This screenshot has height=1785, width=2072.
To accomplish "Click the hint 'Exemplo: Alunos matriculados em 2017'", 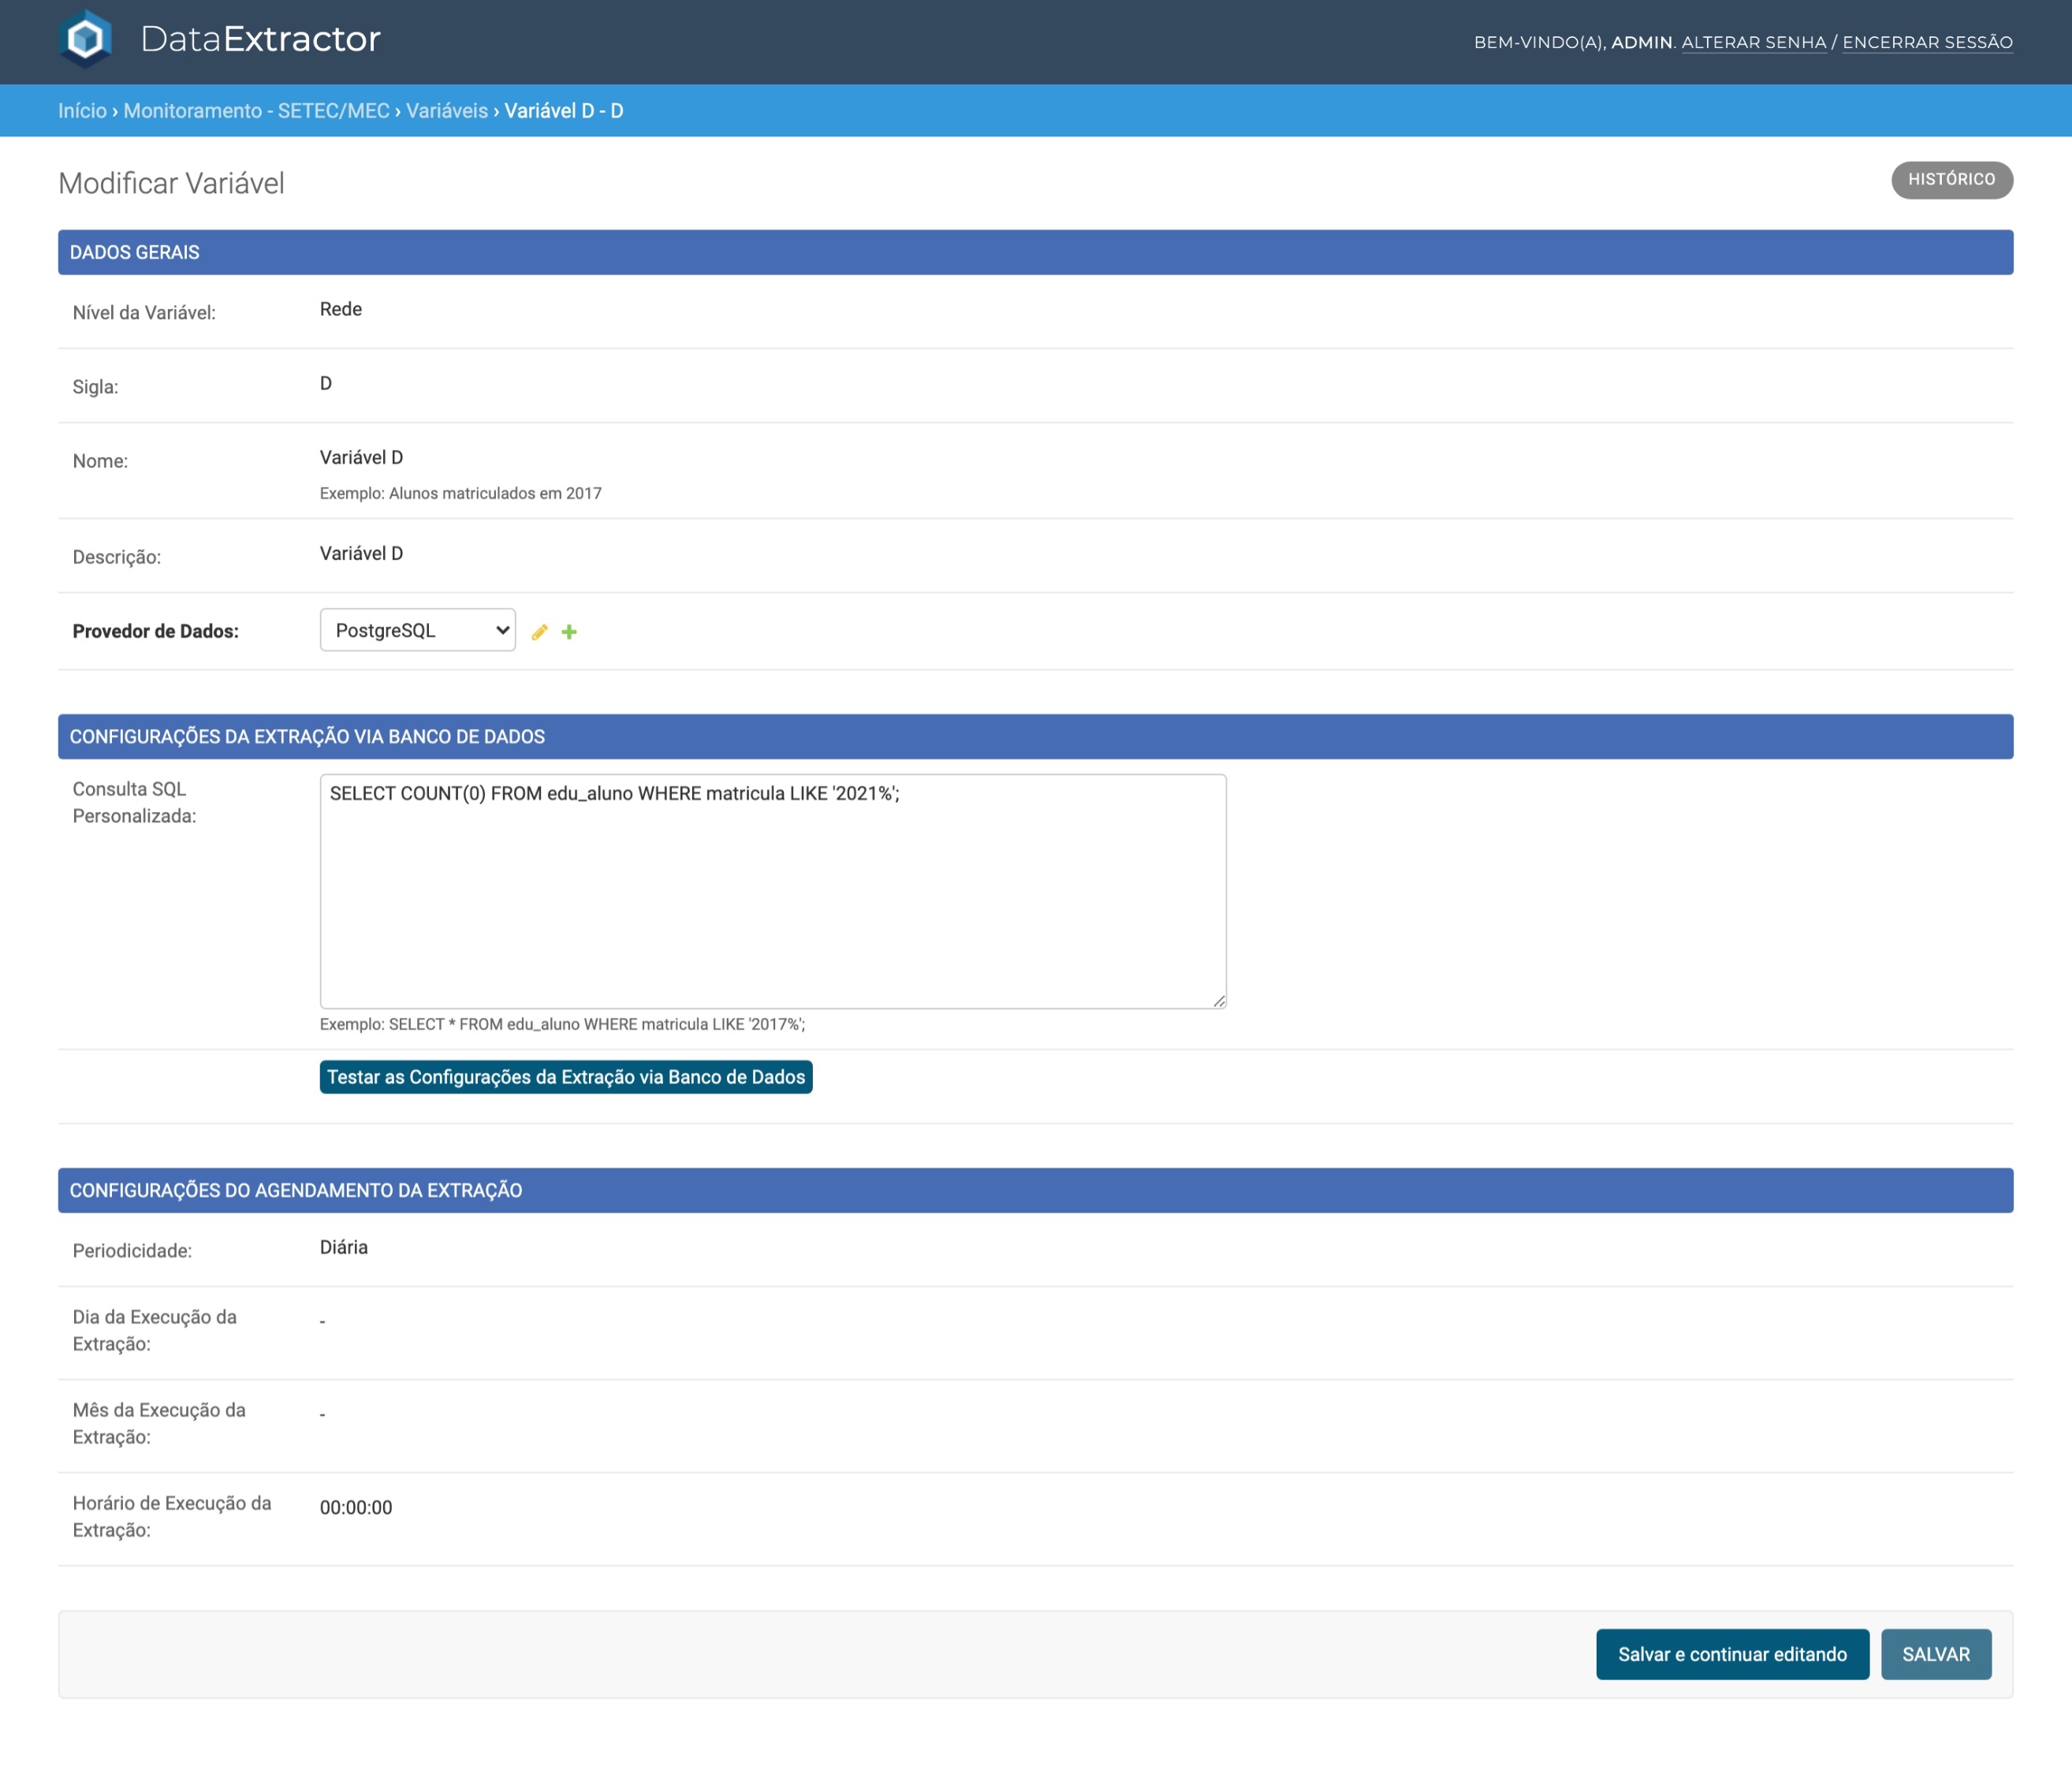I will [x=461, y=493].
